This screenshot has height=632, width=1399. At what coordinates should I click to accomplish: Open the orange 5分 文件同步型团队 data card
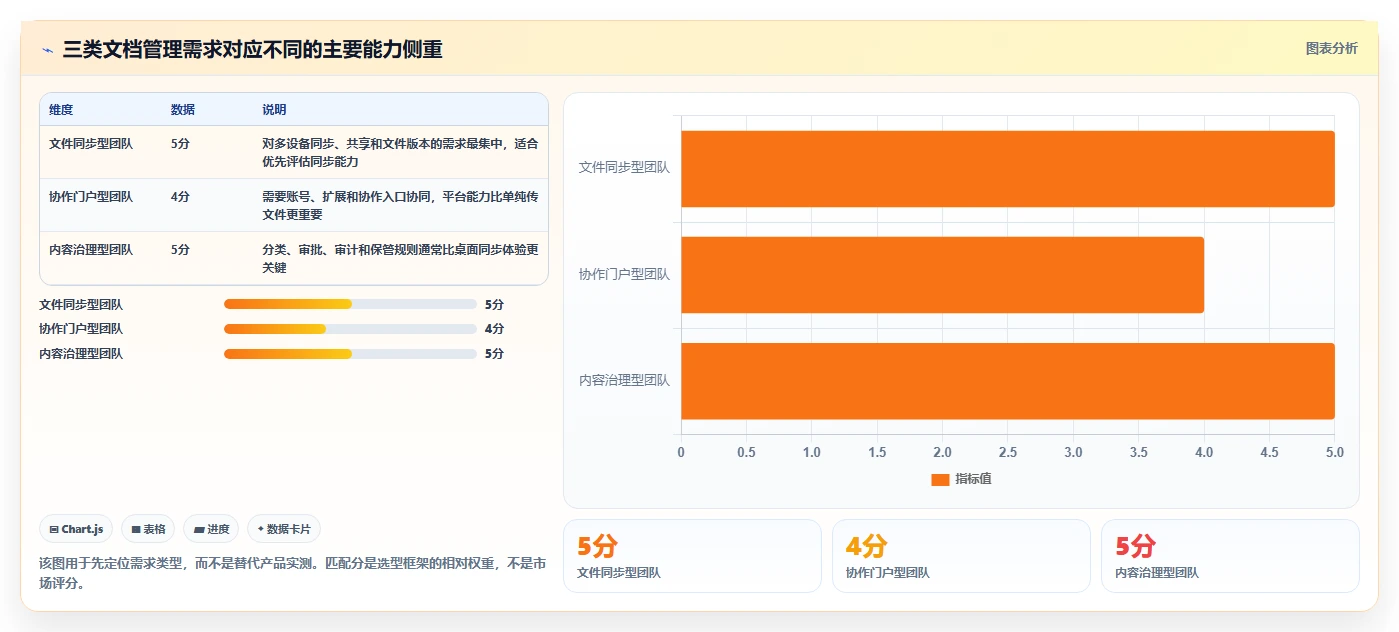[x=692, y=556]
